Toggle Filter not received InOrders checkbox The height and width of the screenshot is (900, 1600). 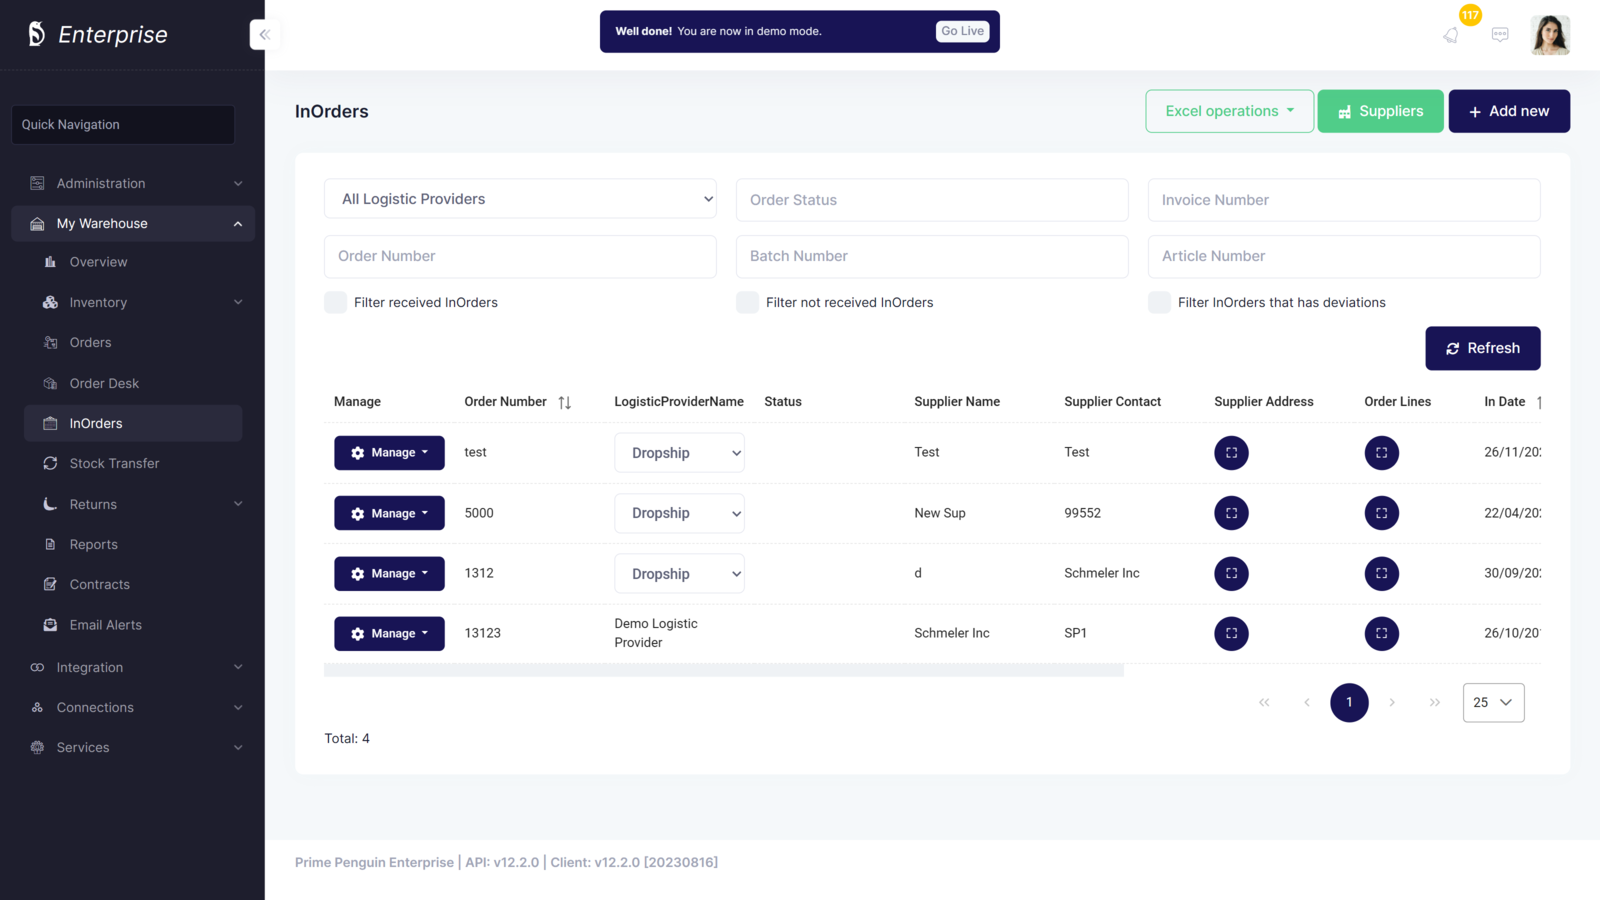point(747,302)
